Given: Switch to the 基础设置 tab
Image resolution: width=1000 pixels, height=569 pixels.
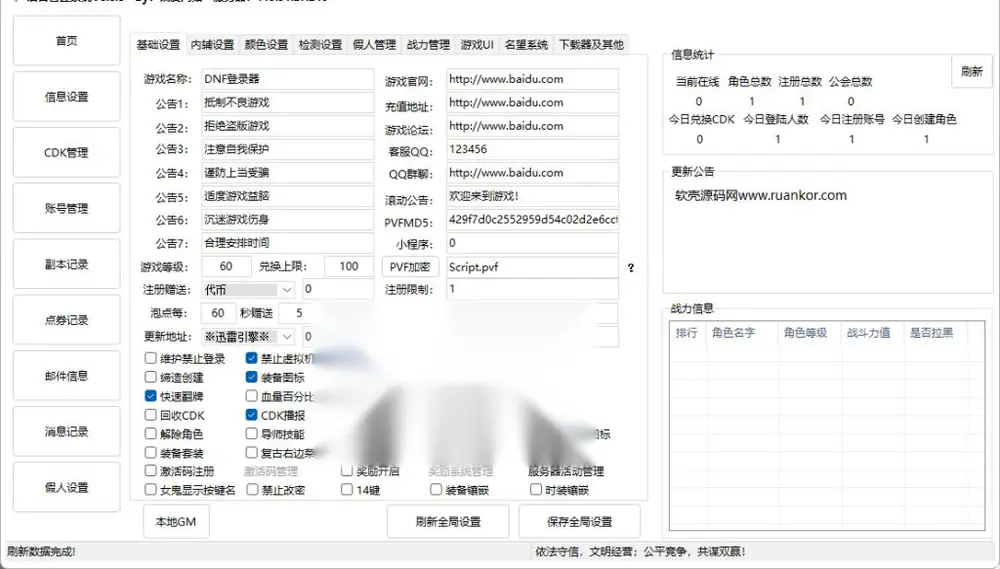Looking at the screenshot, I should (x=158, y=45).
